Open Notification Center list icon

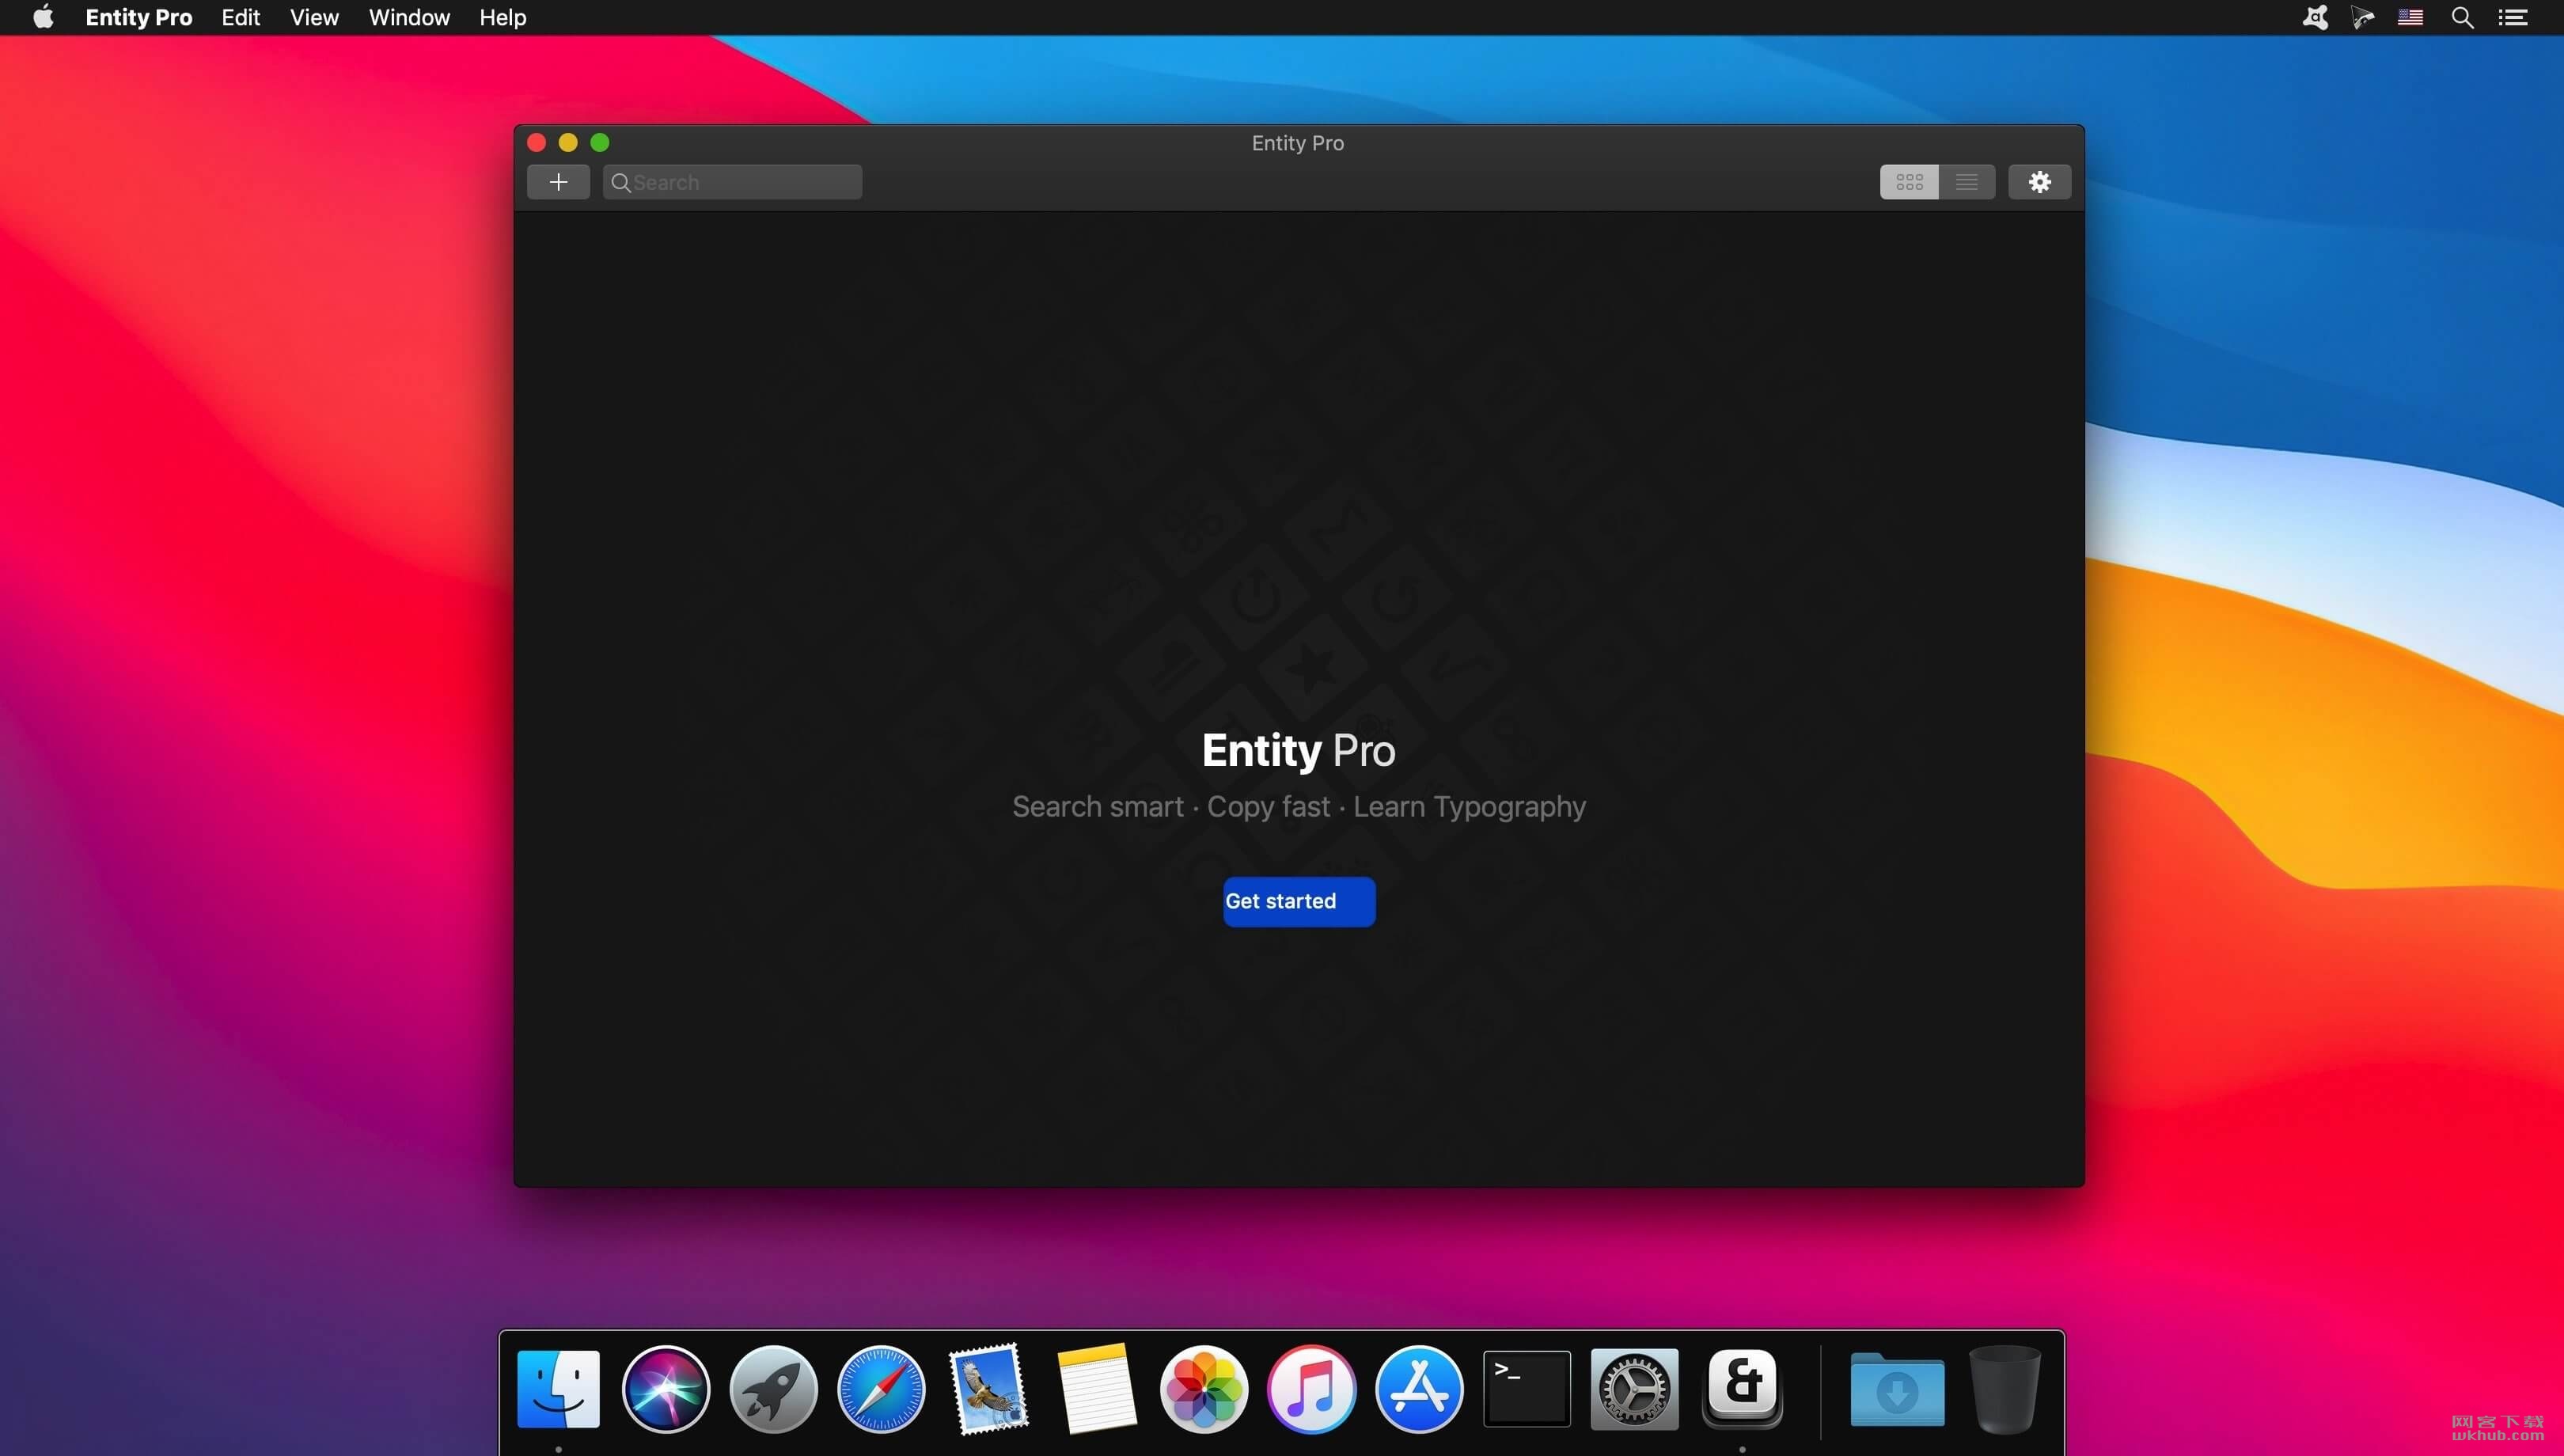(2513, 17)
